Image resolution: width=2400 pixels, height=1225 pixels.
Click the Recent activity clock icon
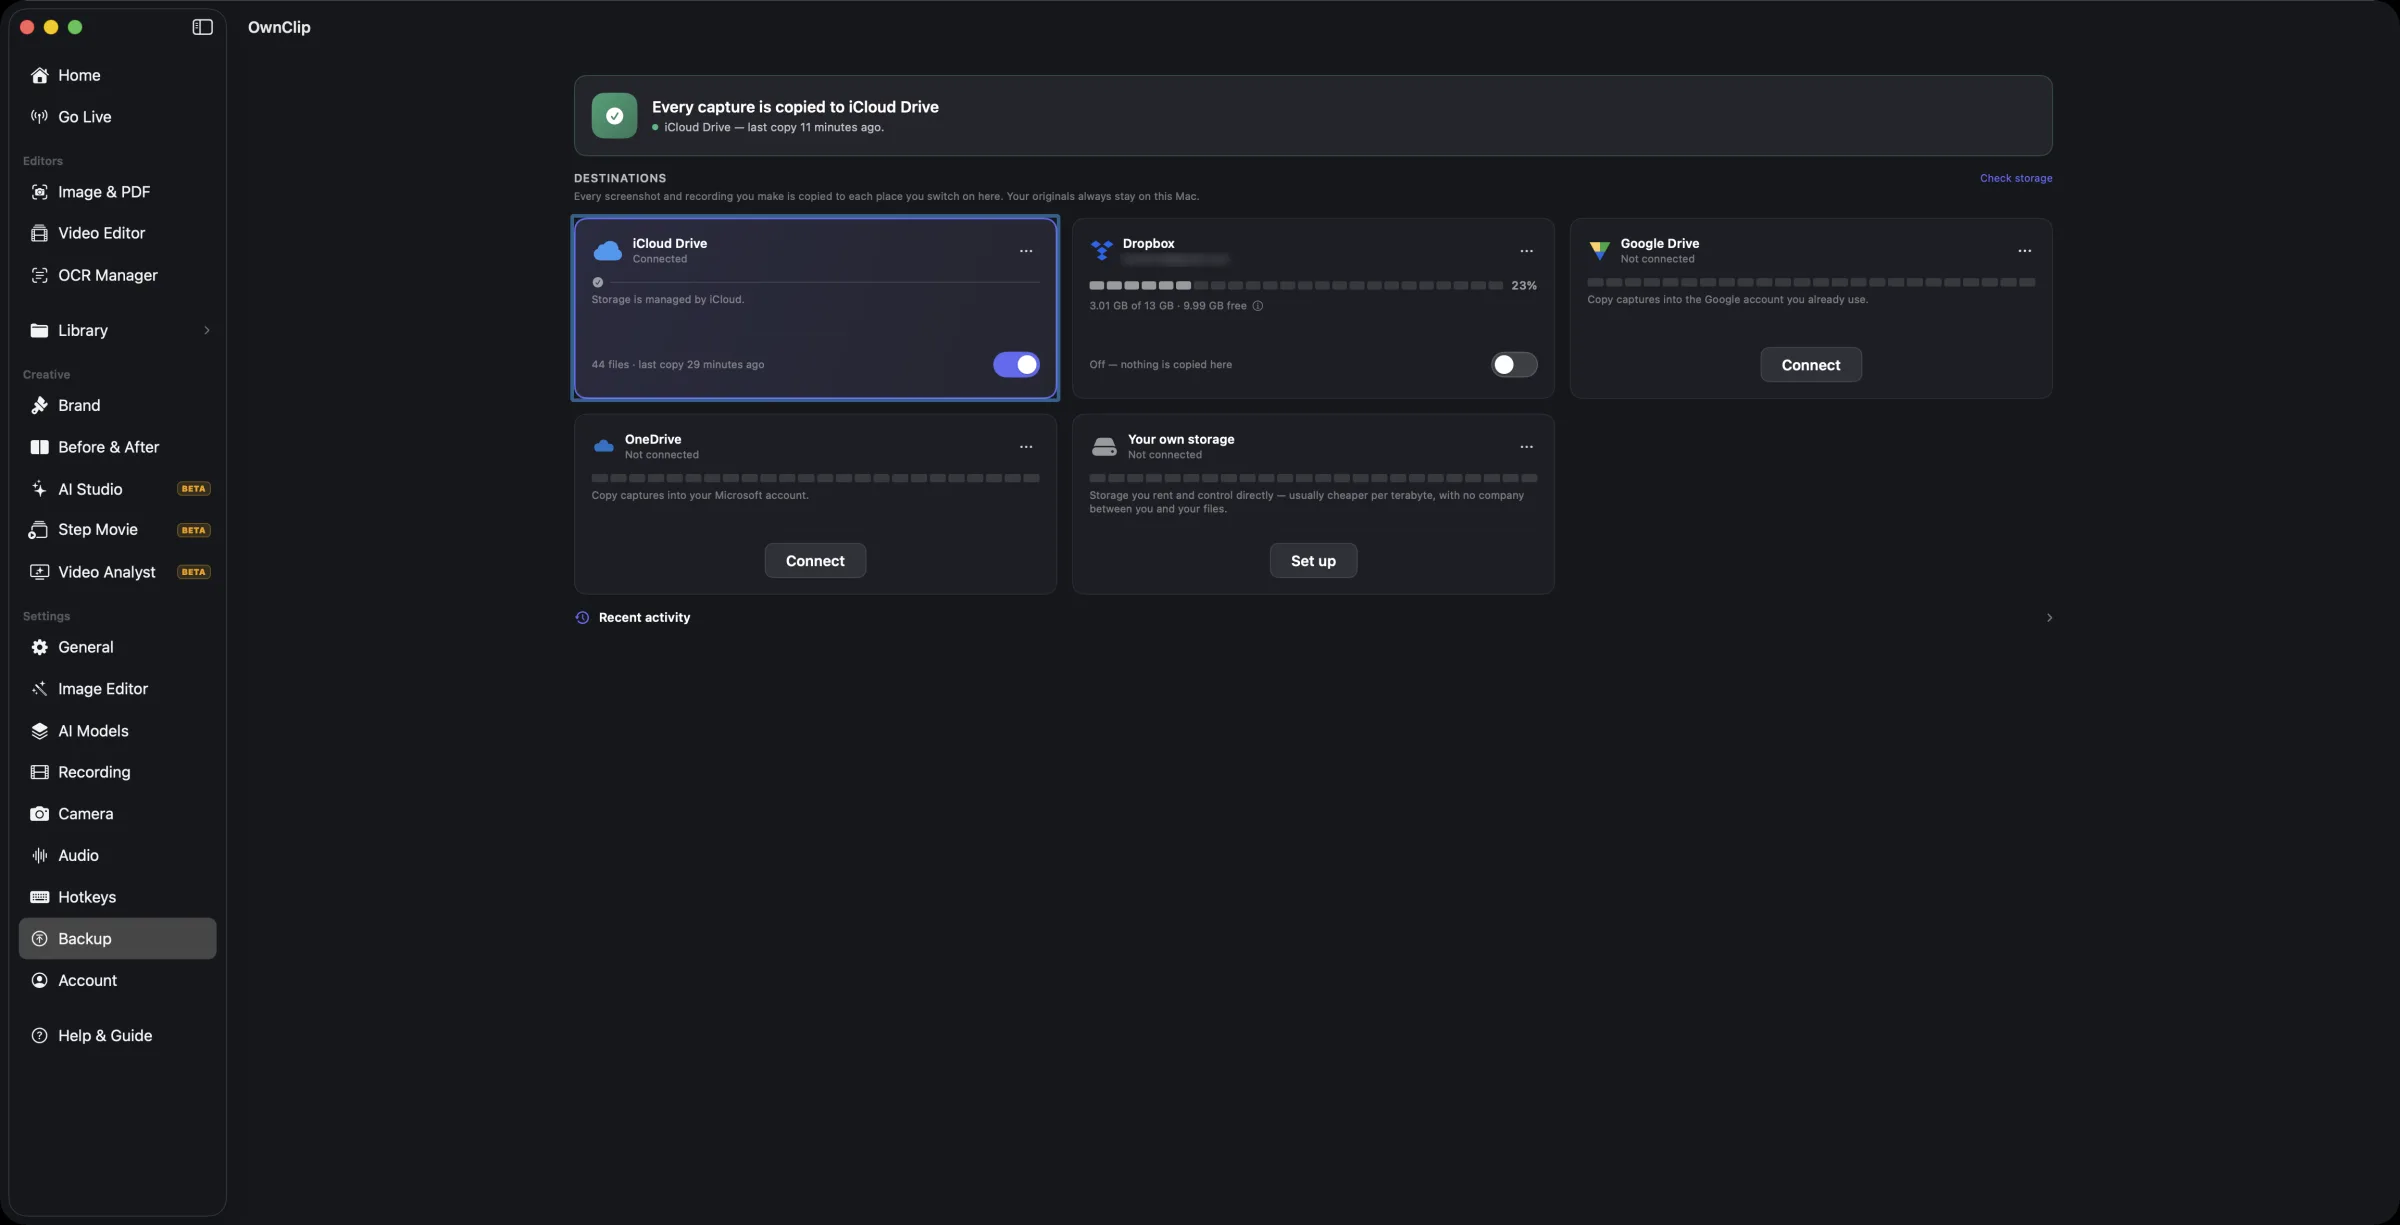coord(582,618)
